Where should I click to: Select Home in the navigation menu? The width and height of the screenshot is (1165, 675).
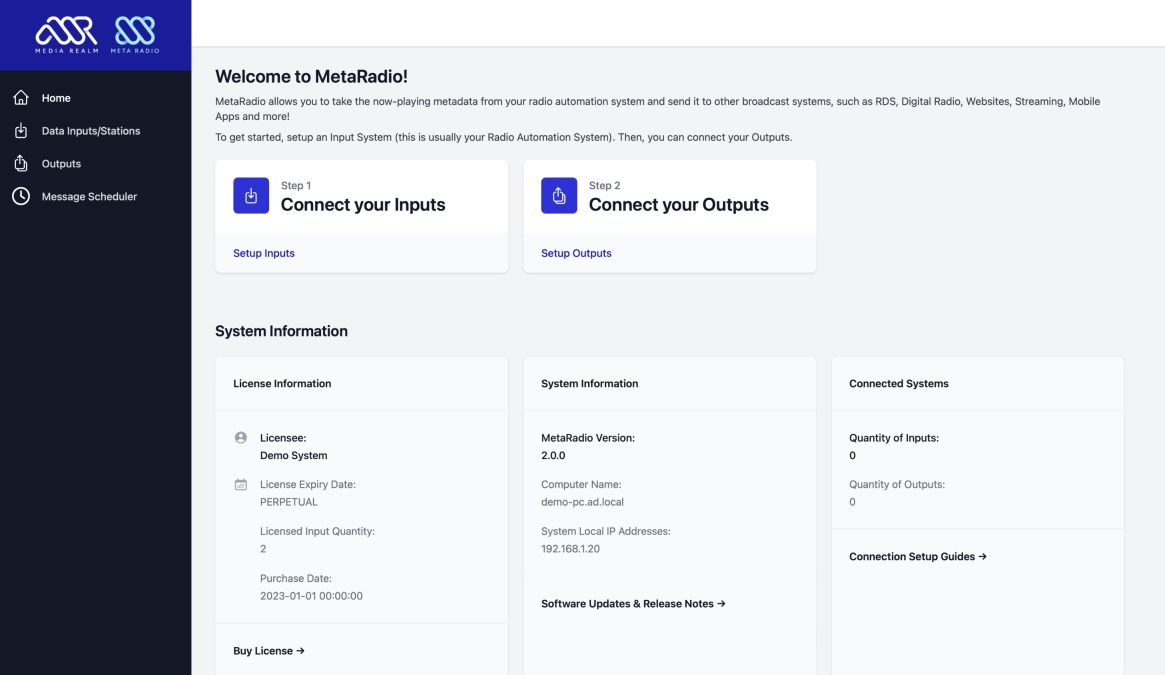click(x=57, y=97)
